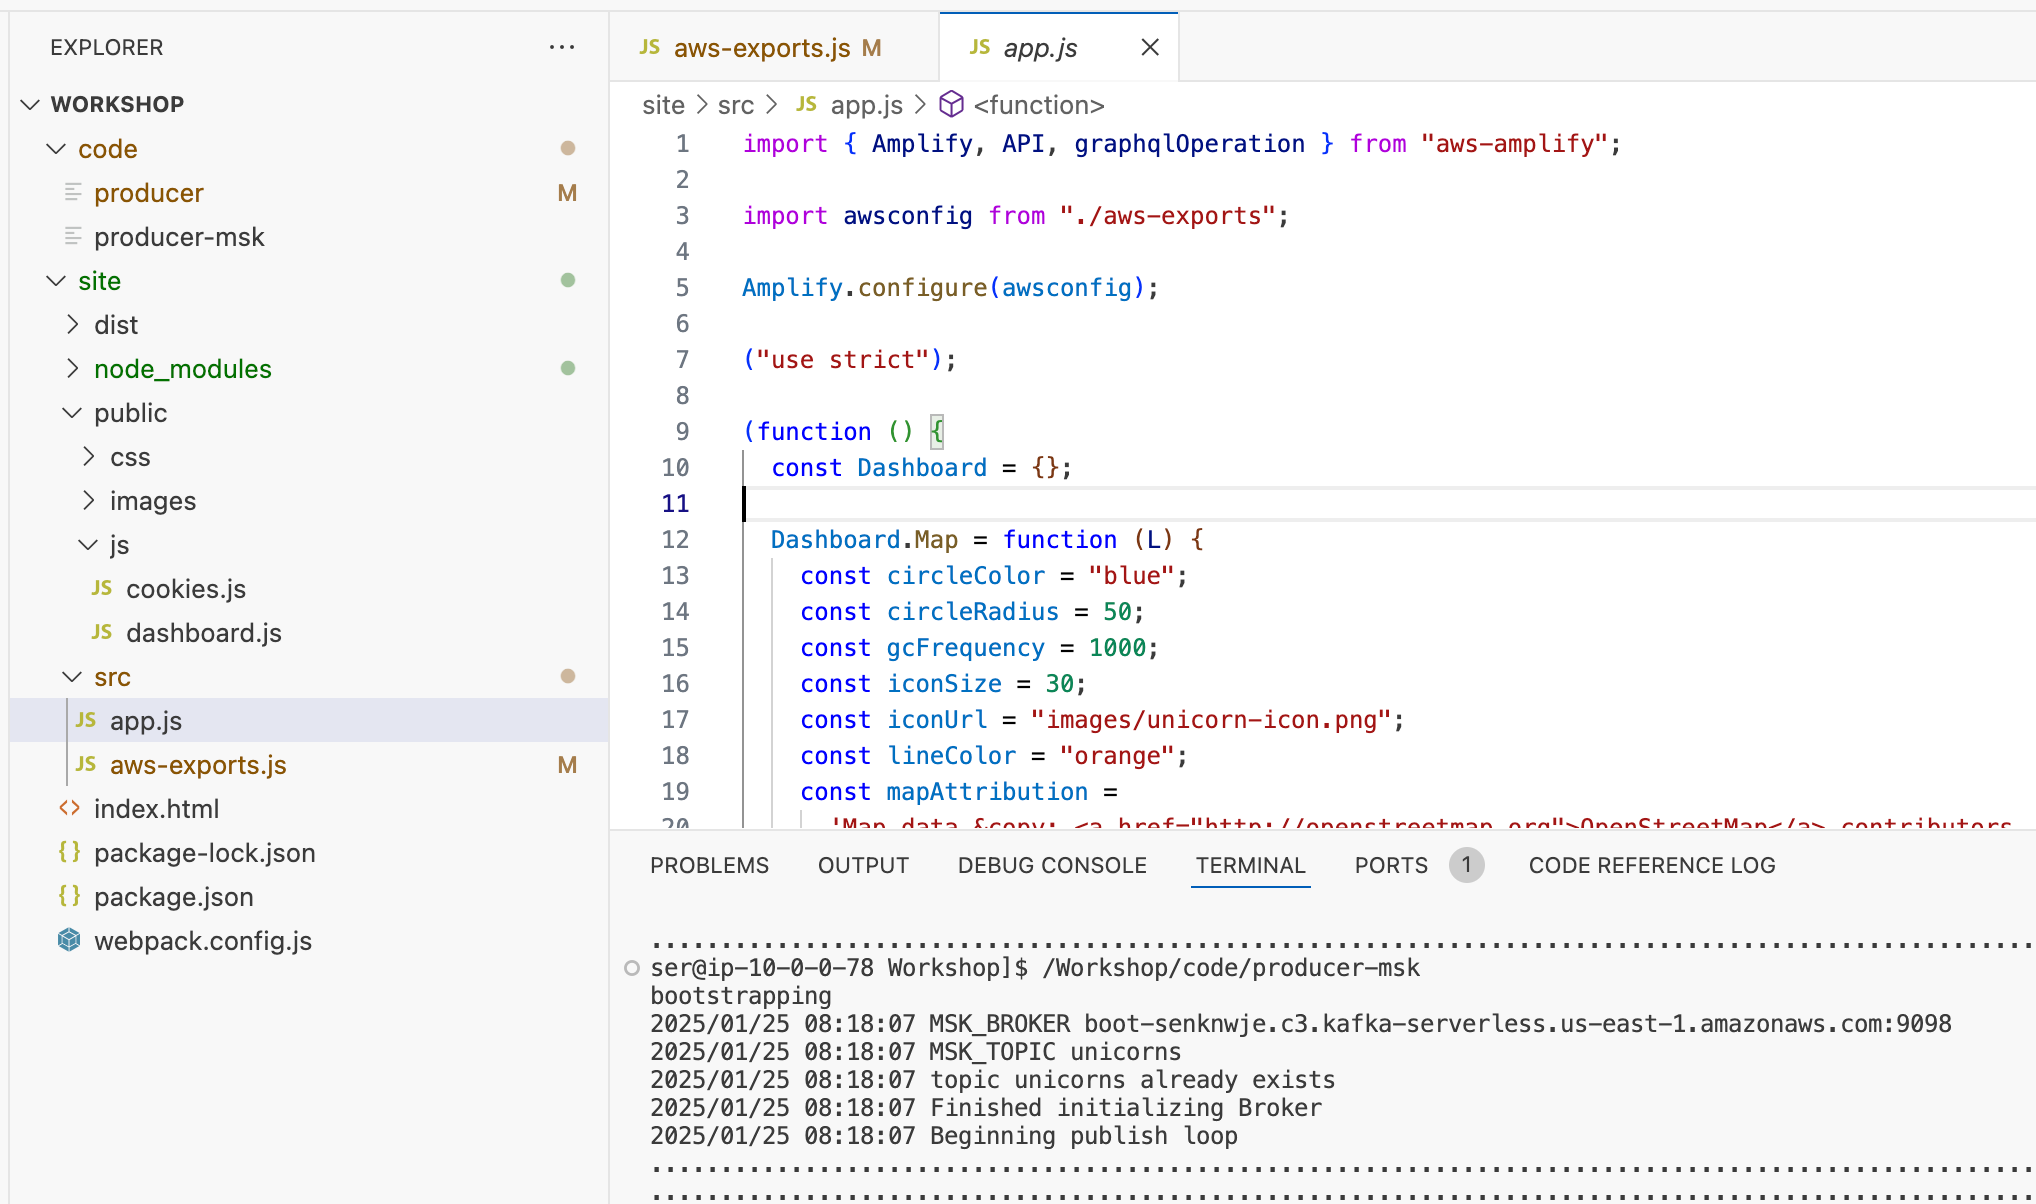The height and width of the screenshot is (1204, 2036).
Task: Open the CODE REFERENCE LOG tab
Action: (1652, 865)
